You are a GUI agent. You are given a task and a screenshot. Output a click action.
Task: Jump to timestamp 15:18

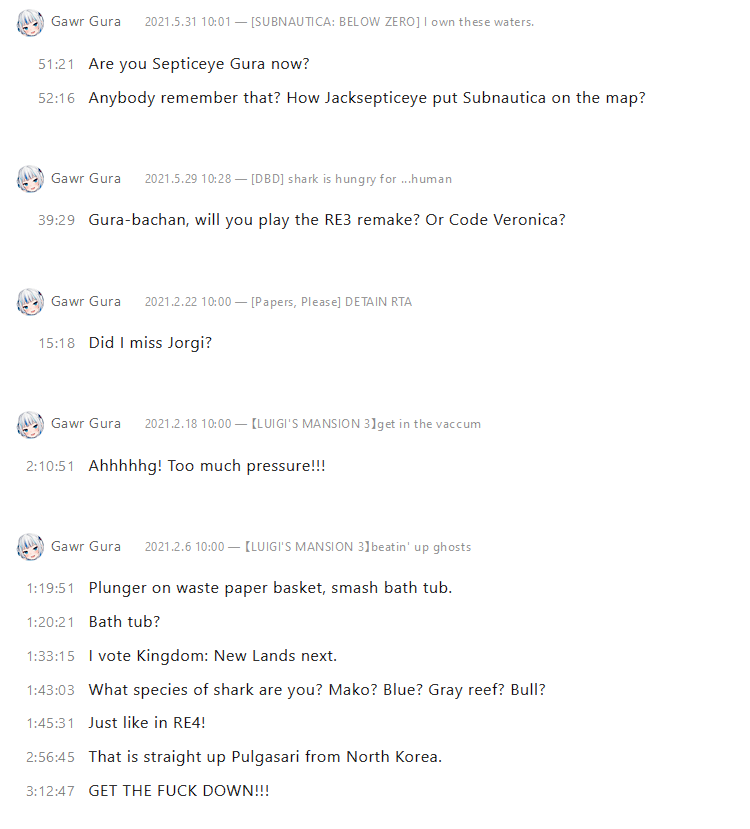pos(56,343)
